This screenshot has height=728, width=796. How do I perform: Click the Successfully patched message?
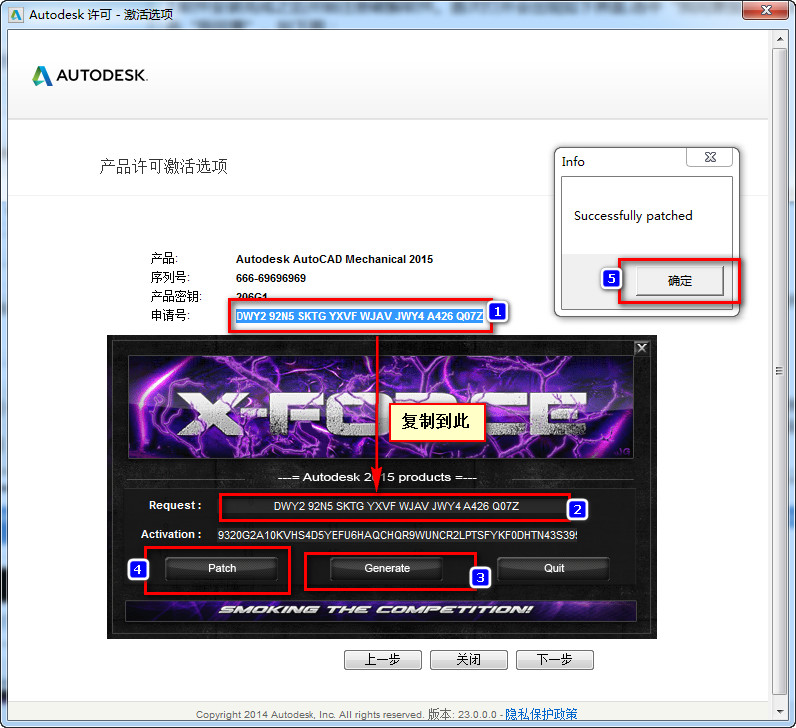click(x=633, y=216)
